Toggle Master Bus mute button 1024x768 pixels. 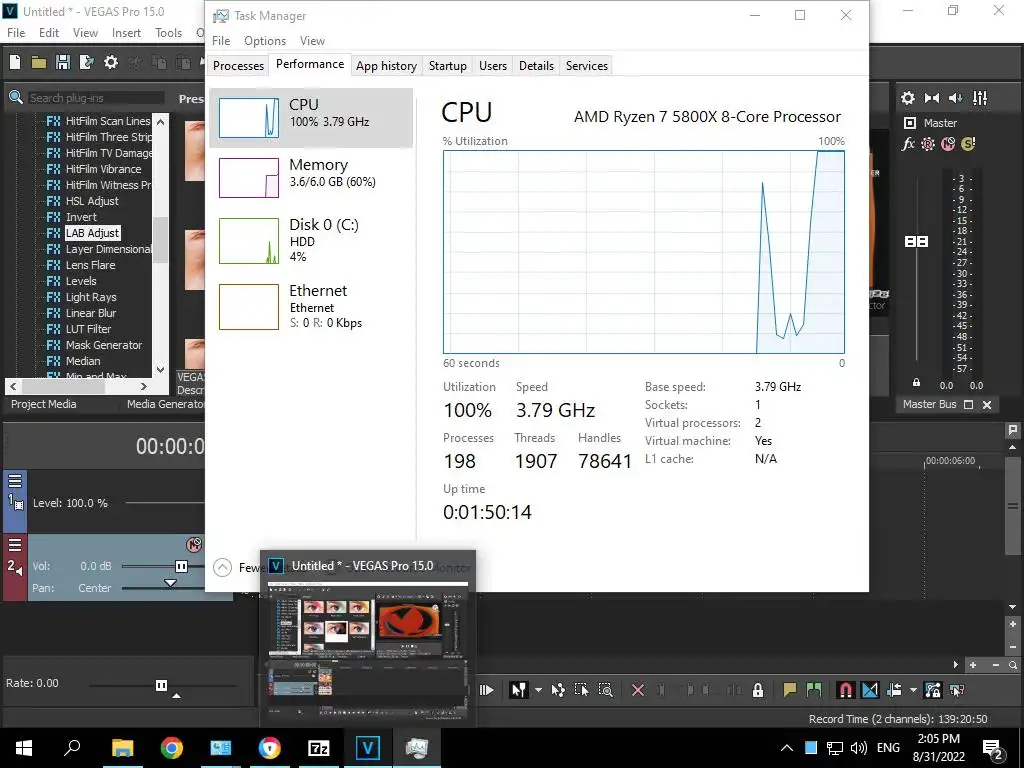948,144
